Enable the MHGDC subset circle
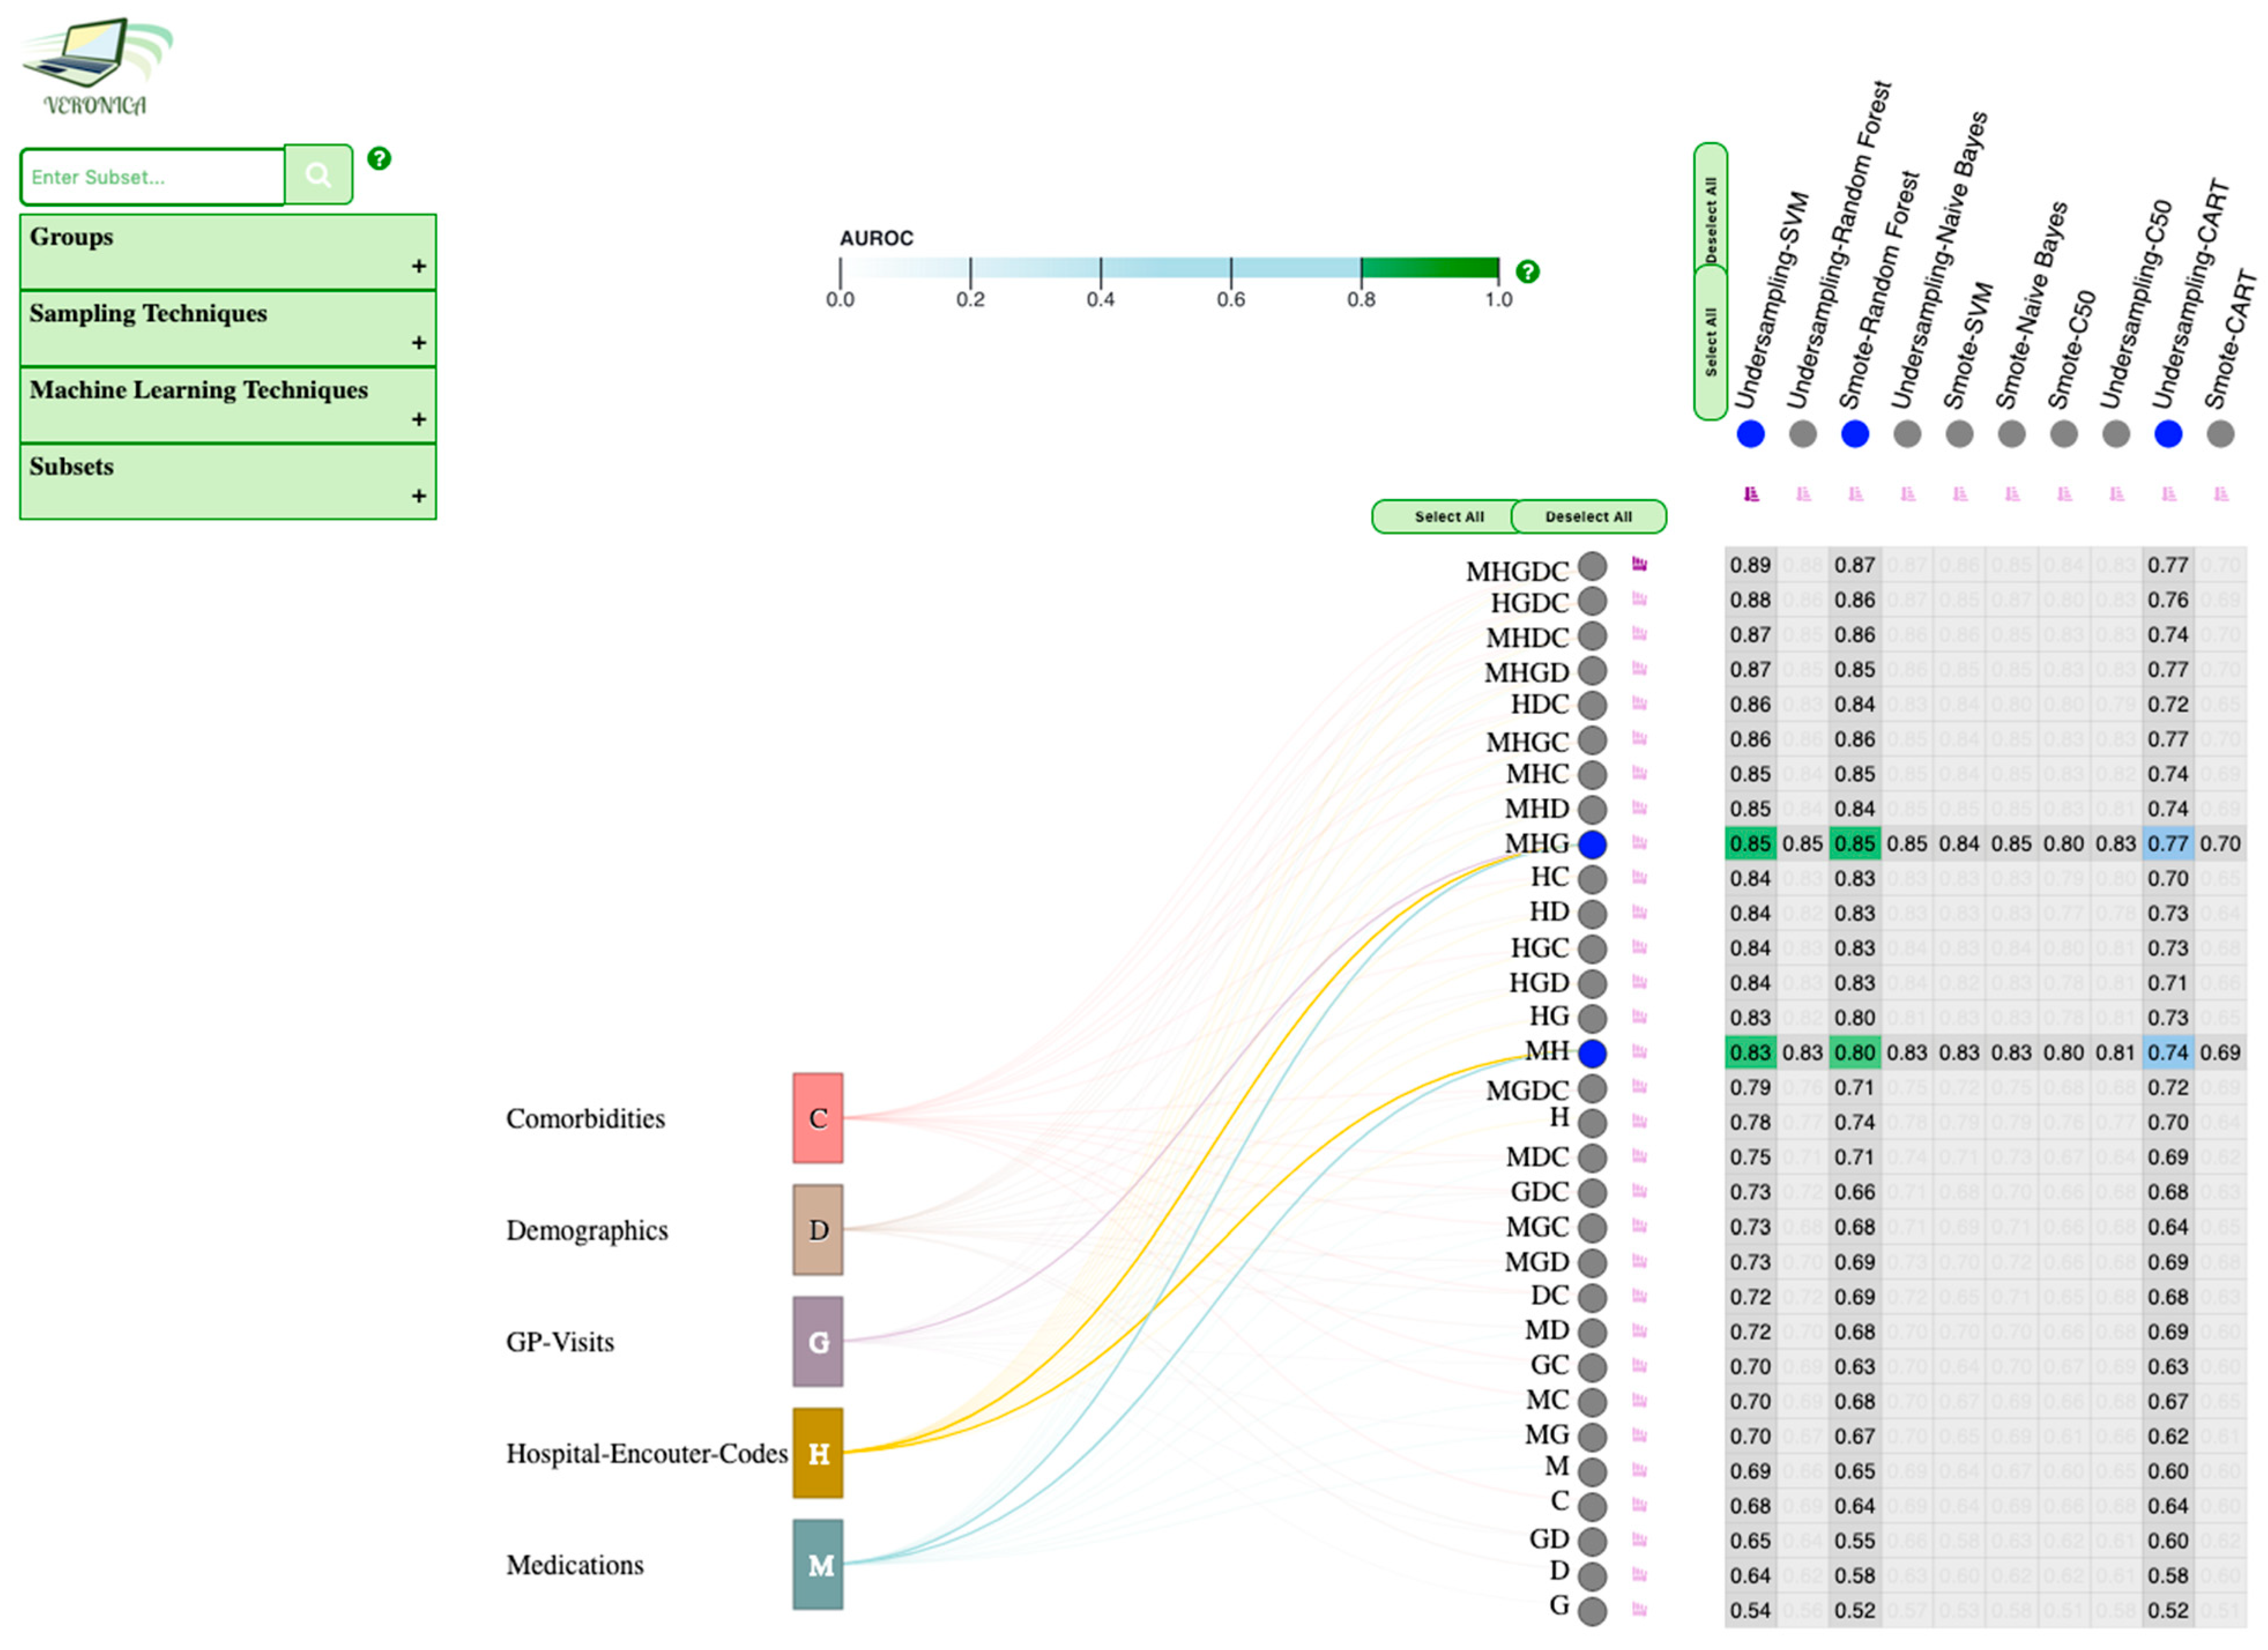This screenshot has height=1650, width=2268. pos(1592,567)
